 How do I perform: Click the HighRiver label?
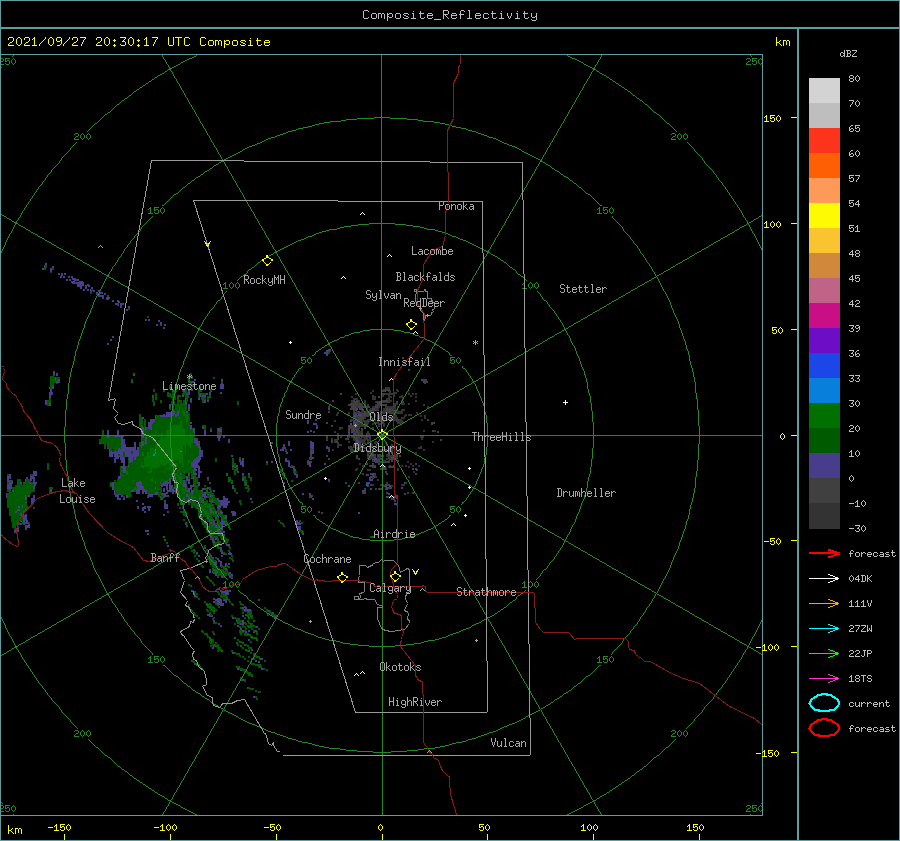point(415,702)
